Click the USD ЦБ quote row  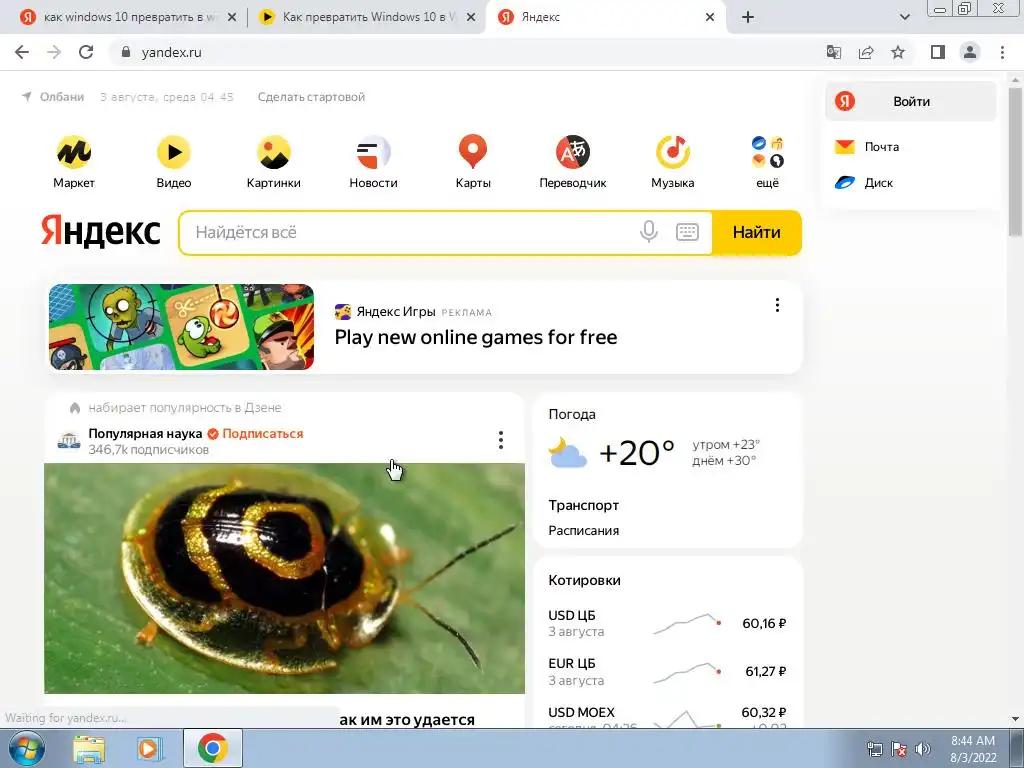pos(667,623)
